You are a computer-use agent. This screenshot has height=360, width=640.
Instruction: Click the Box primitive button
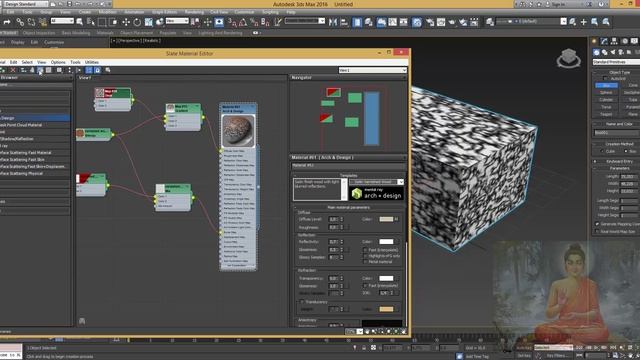click(606, 85)
